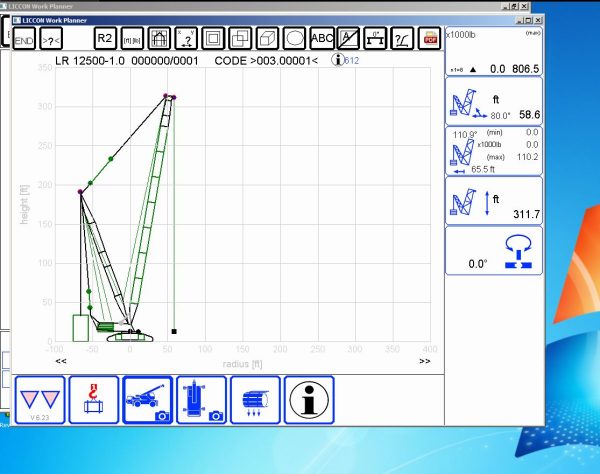Click the x-y coordinate query icon

point(186,38)
